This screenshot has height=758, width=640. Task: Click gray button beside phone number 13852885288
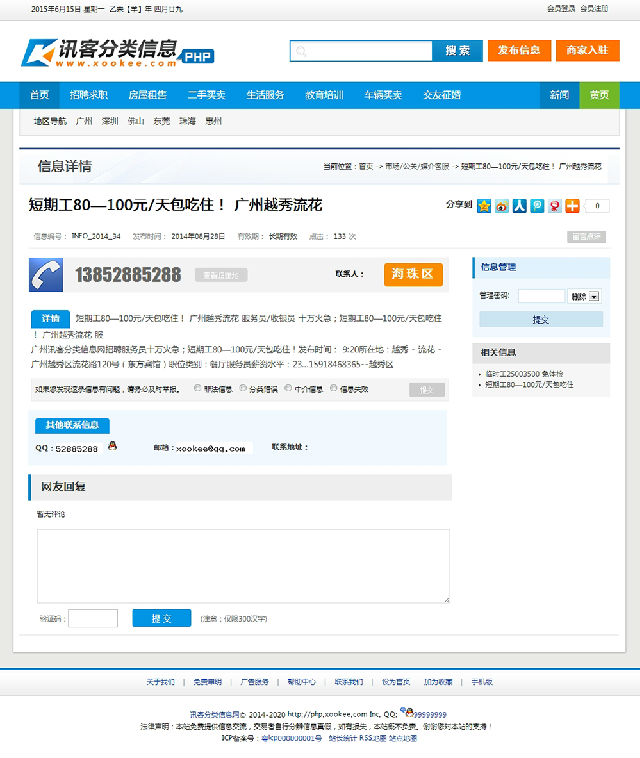(x=221, y=275)
